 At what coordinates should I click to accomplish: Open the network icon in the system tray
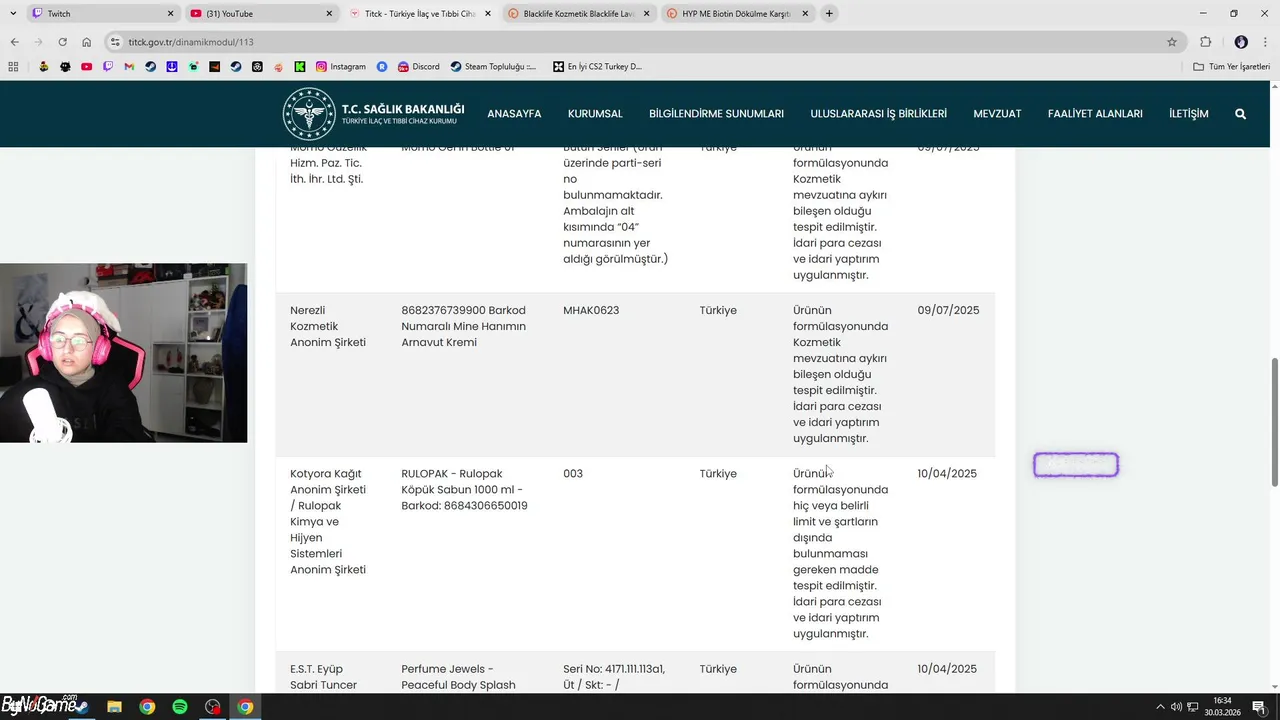pyautogui.click(x=1192, y=707)
